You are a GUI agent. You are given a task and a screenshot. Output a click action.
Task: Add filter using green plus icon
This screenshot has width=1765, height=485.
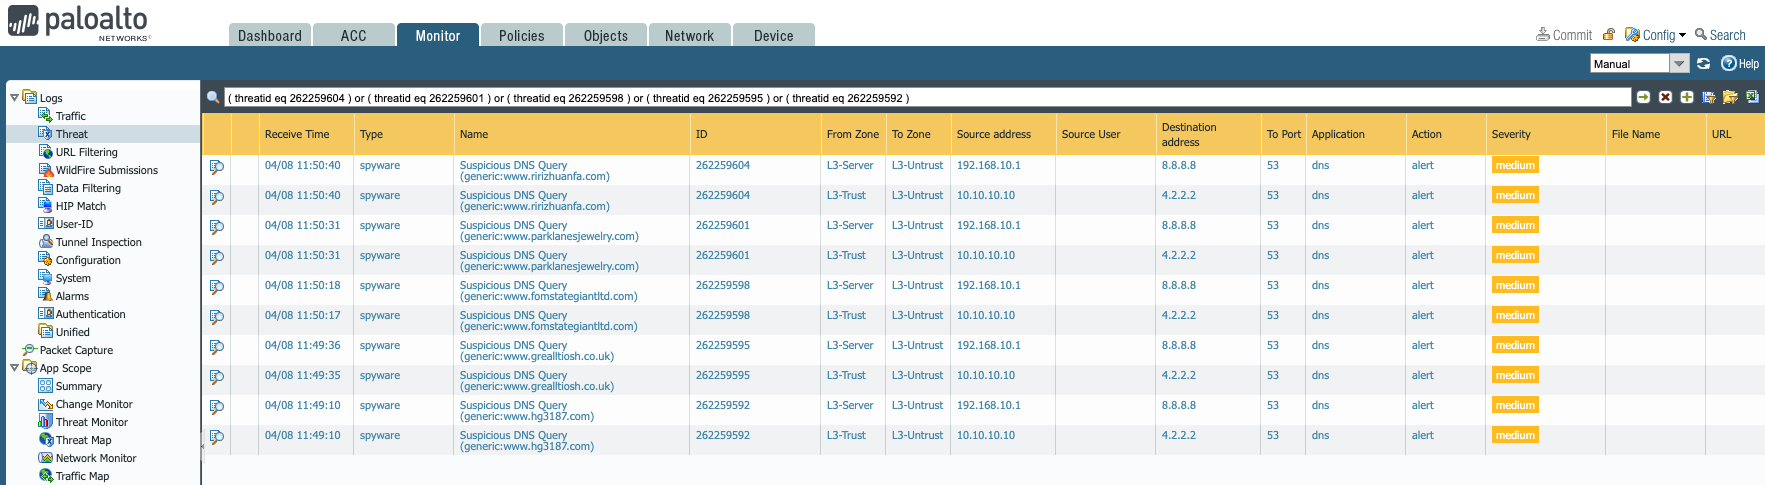pos(1687,97)
